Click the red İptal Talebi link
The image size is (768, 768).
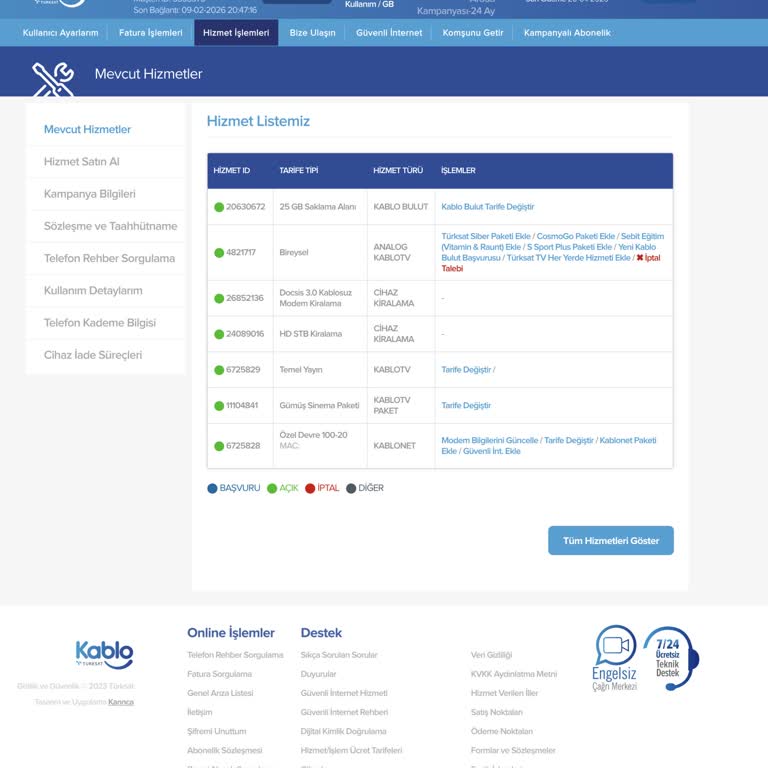tap(648, 258)
